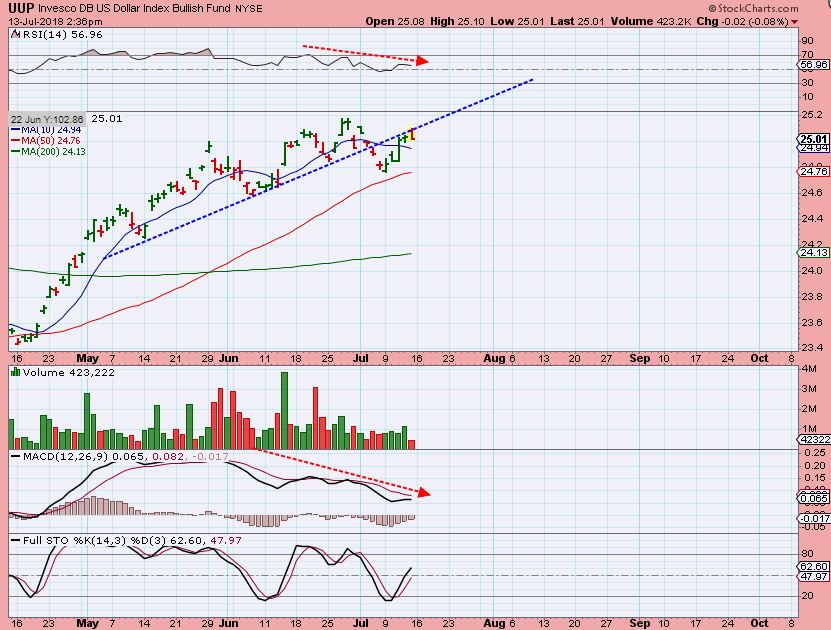Click the RSI(14) 56.96 indicator label
This screenshot has height=630, width=831.
pyautogui.click(x=62, y=34)
